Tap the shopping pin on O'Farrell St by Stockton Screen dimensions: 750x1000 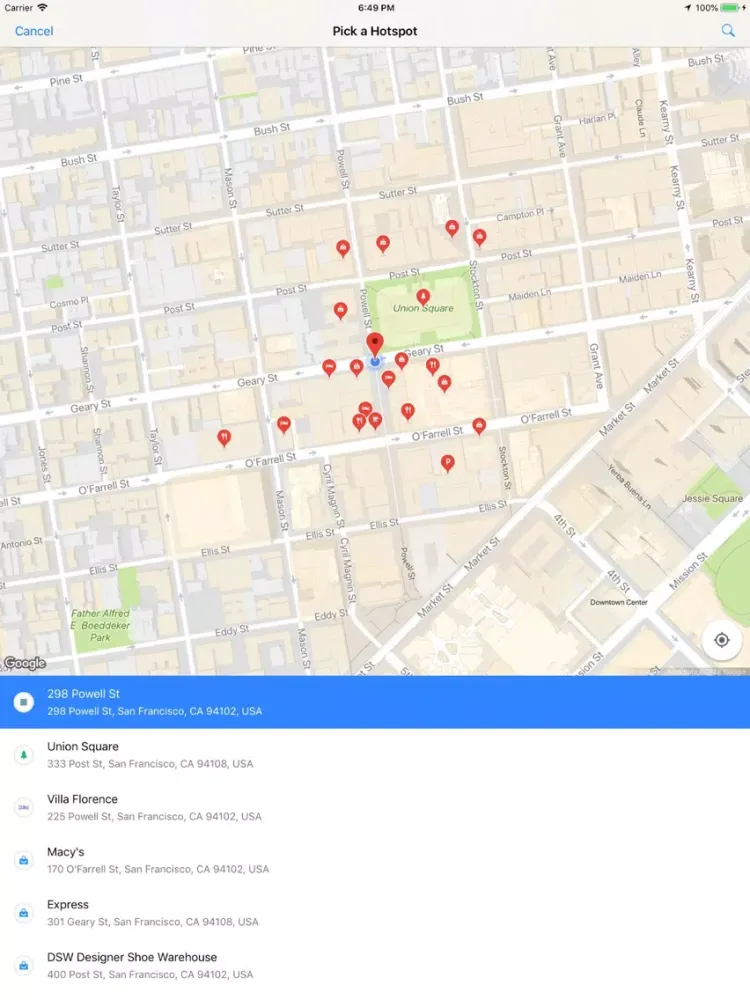[479, 426]
